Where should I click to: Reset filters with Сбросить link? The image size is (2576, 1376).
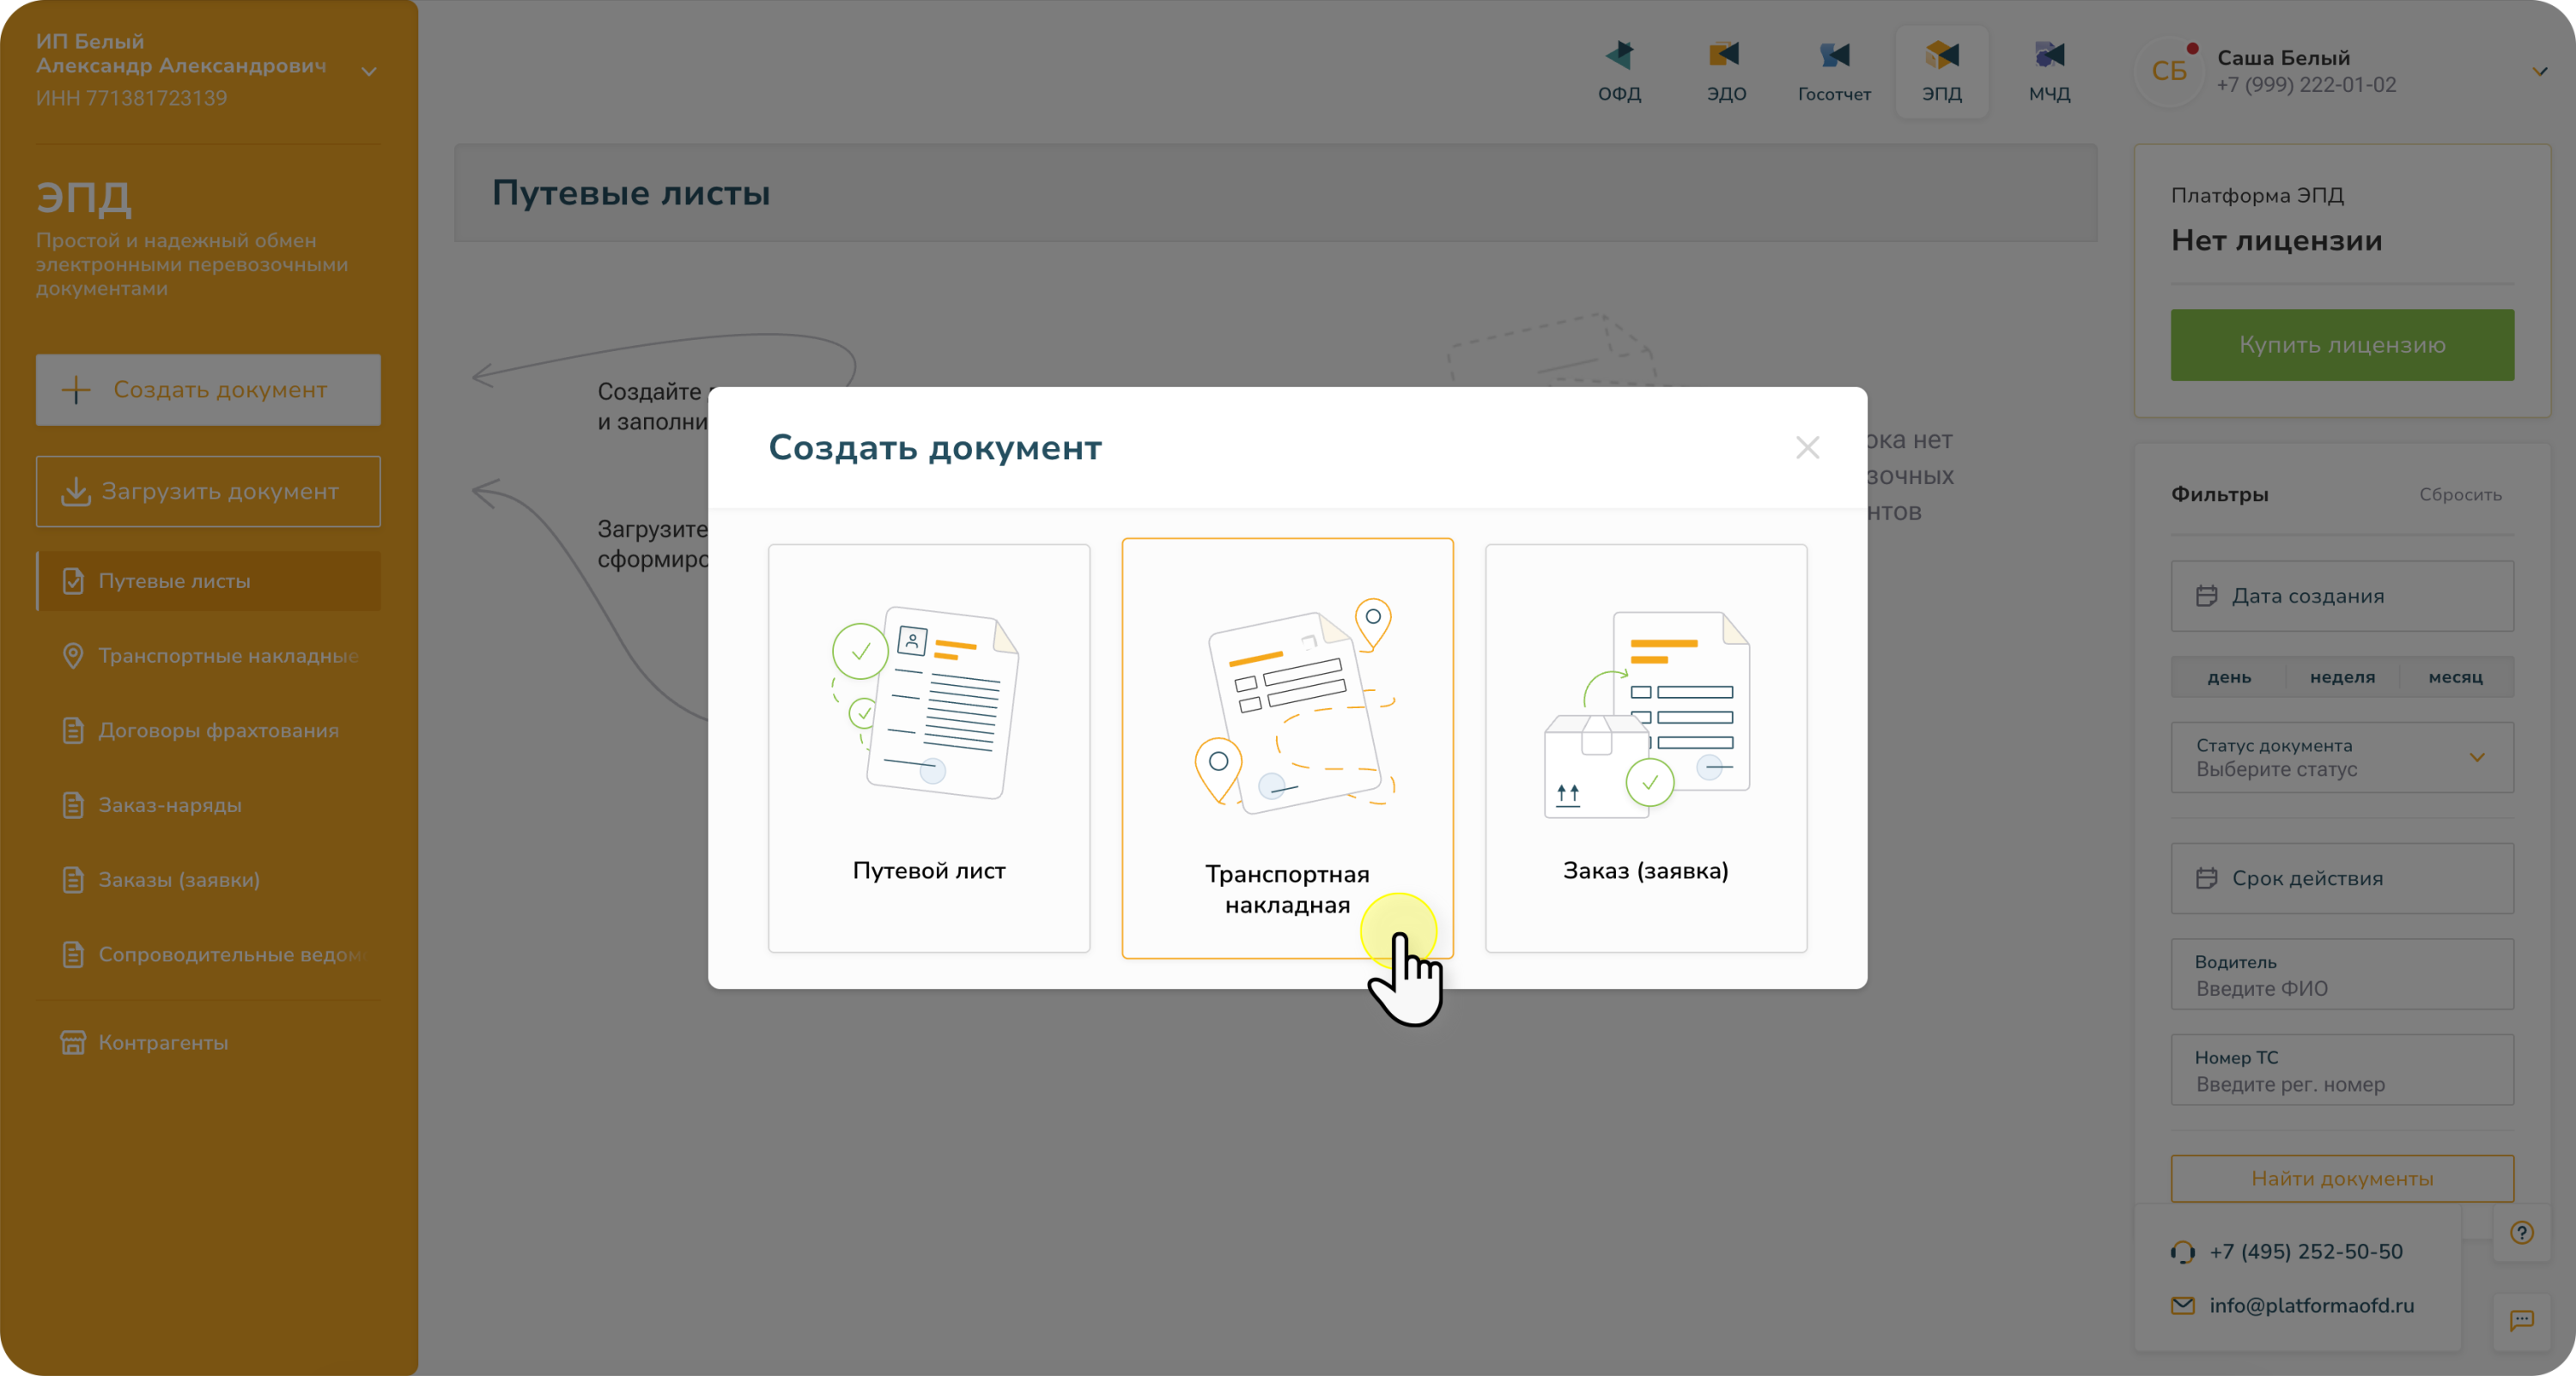2460,494
